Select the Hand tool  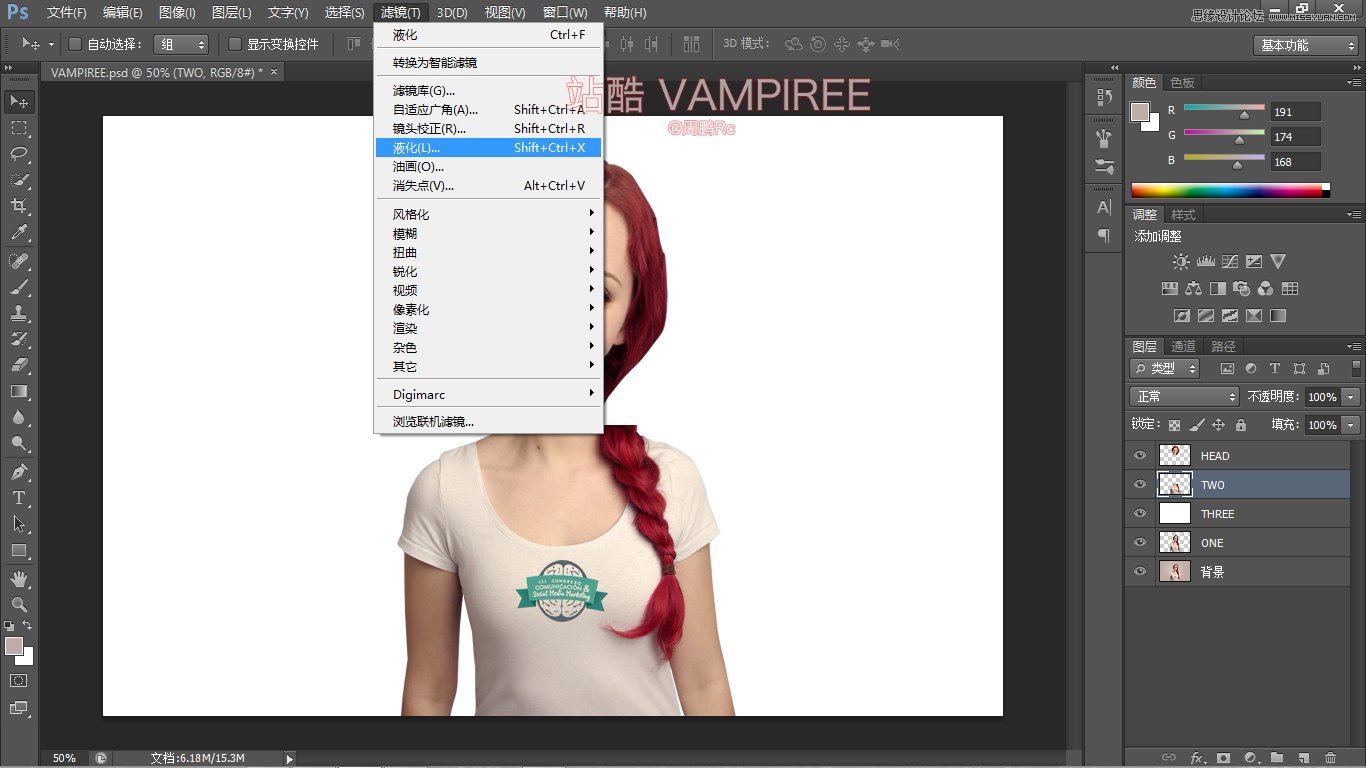point(19,579)
